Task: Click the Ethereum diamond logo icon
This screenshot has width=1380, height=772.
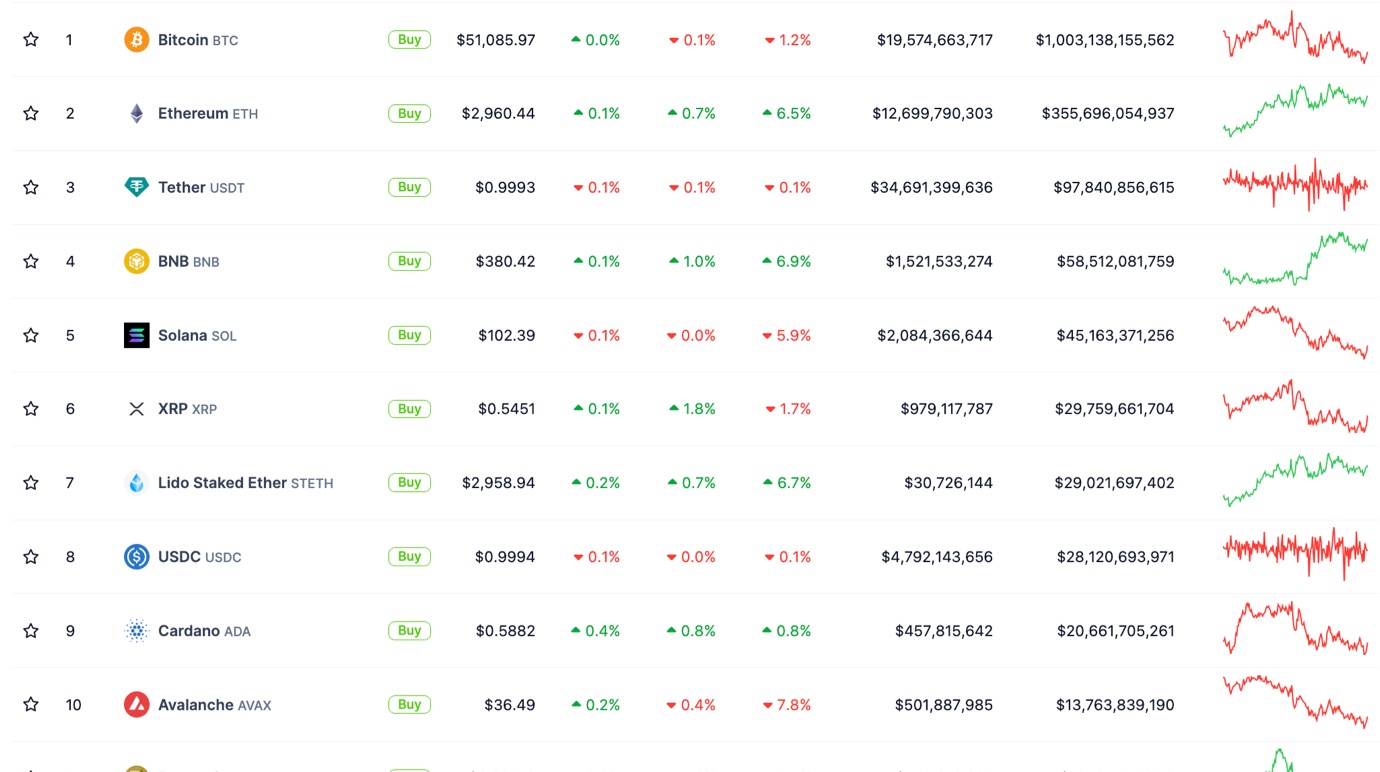Action: click(x=136, y=114)
